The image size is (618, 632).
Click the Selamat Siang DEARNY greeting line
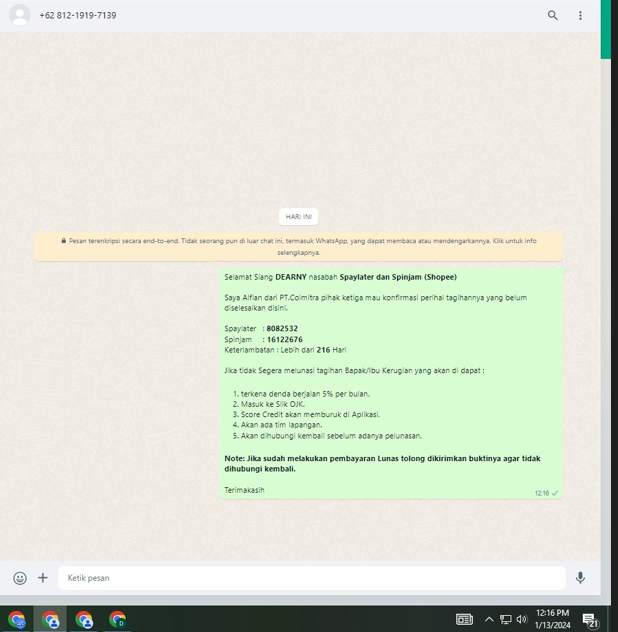340,277
